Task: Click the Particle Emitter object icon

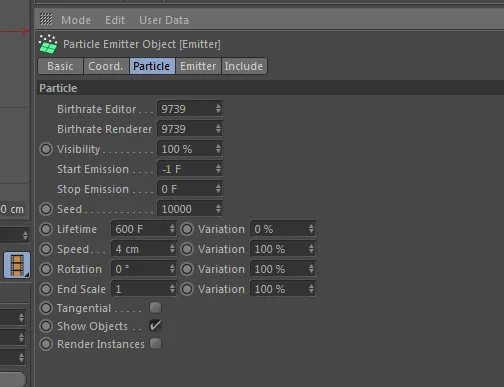Action: (48, 44)
